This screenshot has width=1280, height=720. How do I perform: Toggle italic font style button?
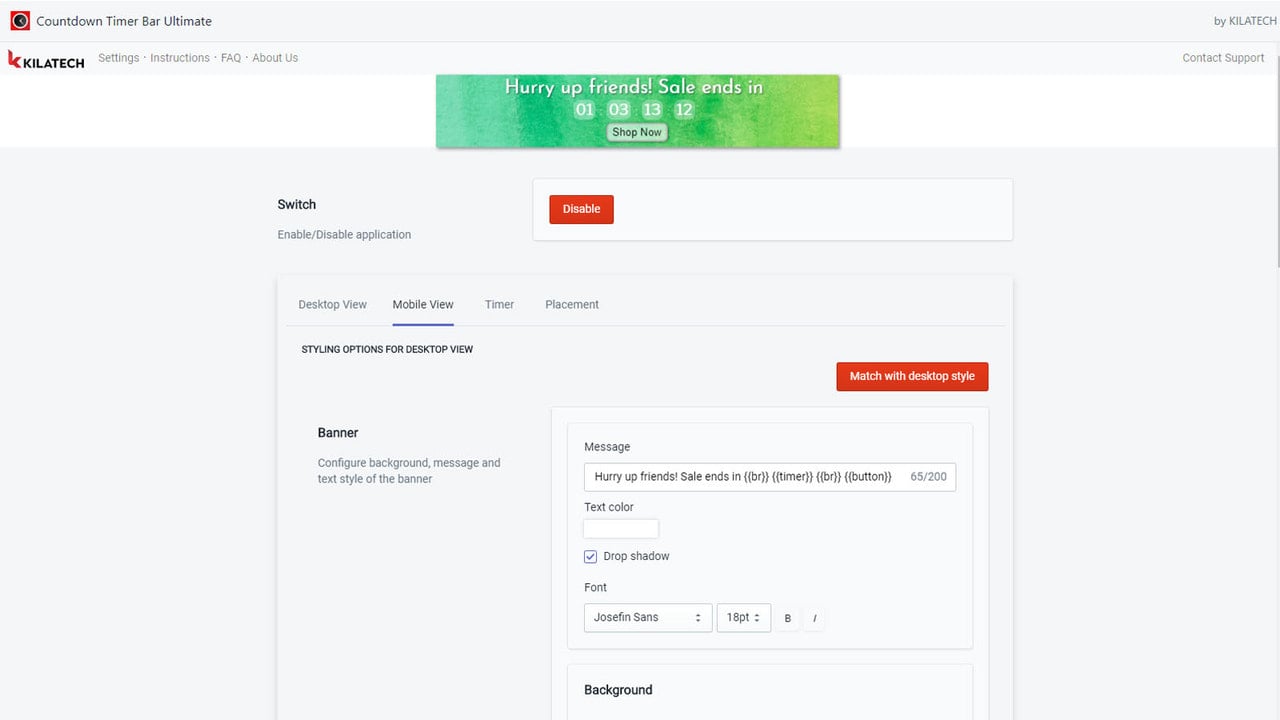[814, 618]
